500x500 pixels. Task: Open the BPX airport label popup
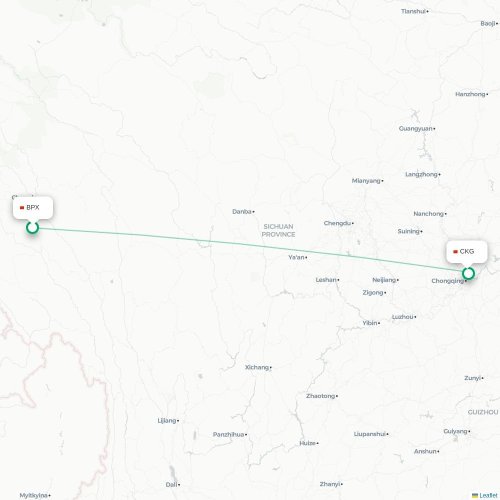click(33, 208)
